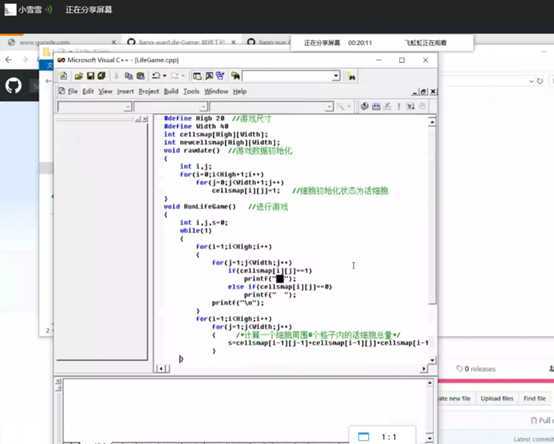Open the Window List icon

[220, 76]
